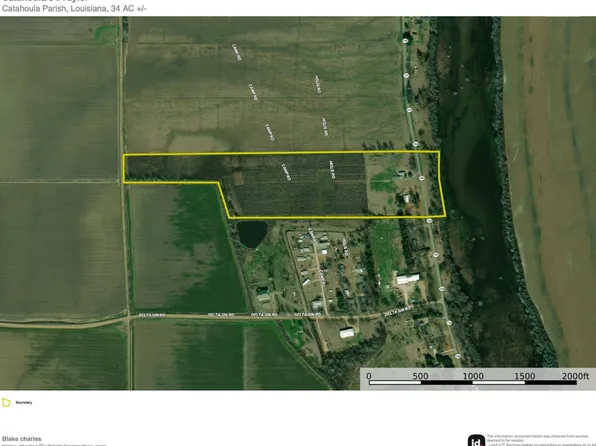Image resolution: width=596 pixels, height=446 pixels.
Task: Click the black 'id' logo icon
Action: coord(476,441)
